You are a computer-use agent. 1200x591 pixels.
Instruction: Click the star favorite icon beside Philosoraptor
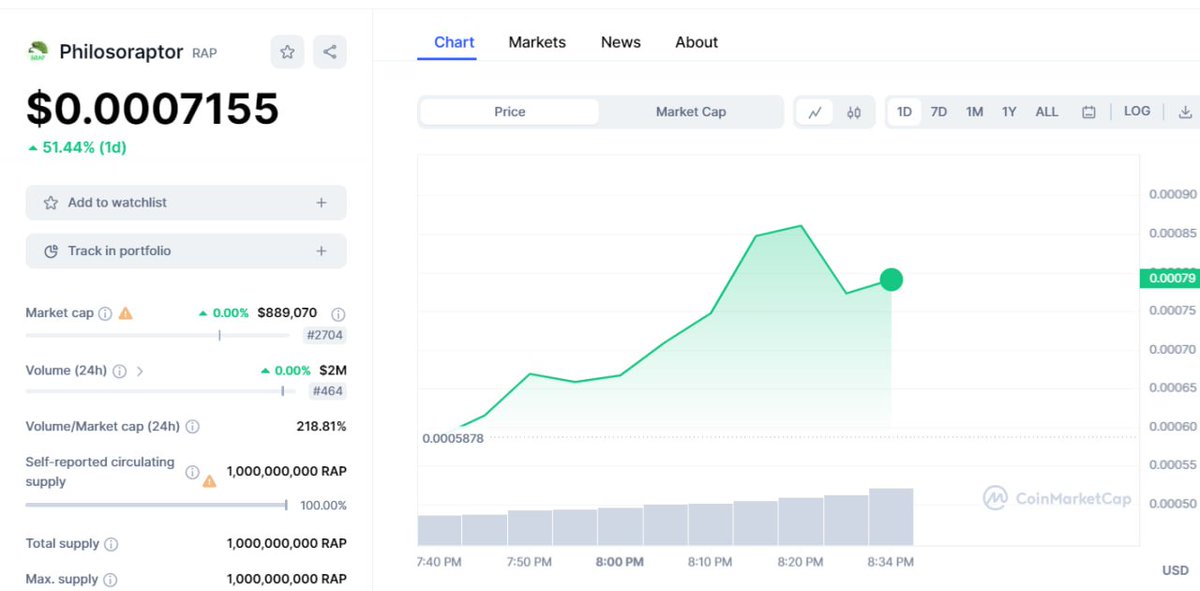click(x=287, y=52)
